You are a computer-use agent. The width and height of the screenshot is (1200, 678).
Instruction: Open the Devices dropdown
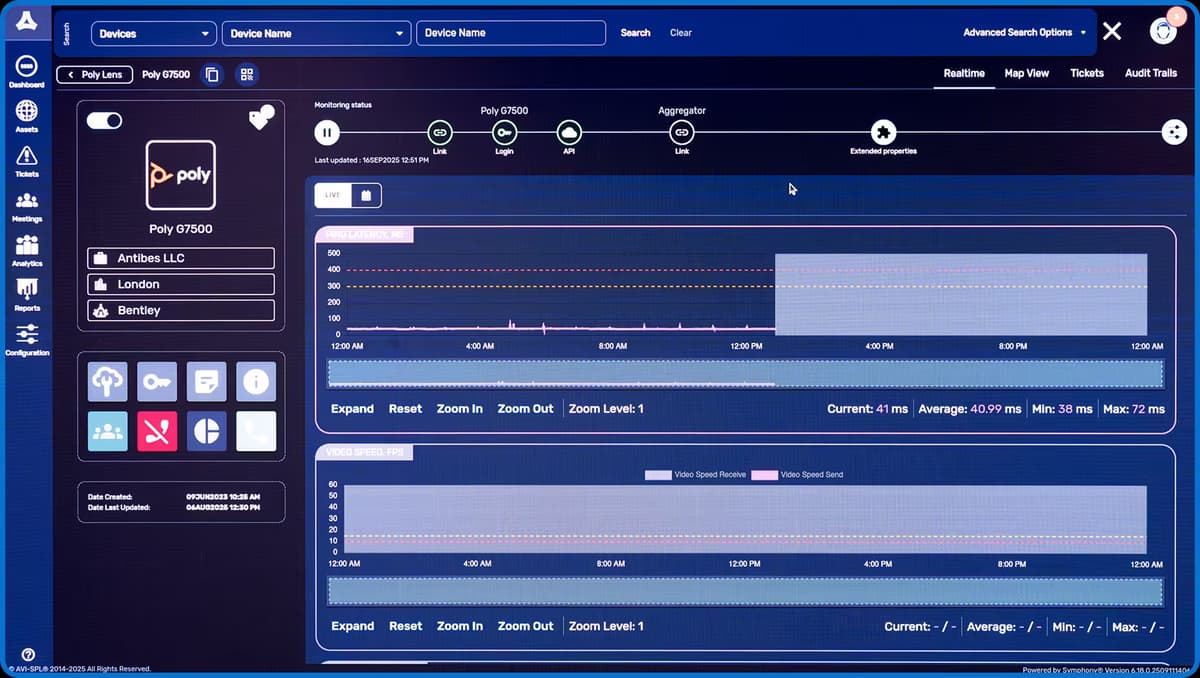(x=154, y=33)
